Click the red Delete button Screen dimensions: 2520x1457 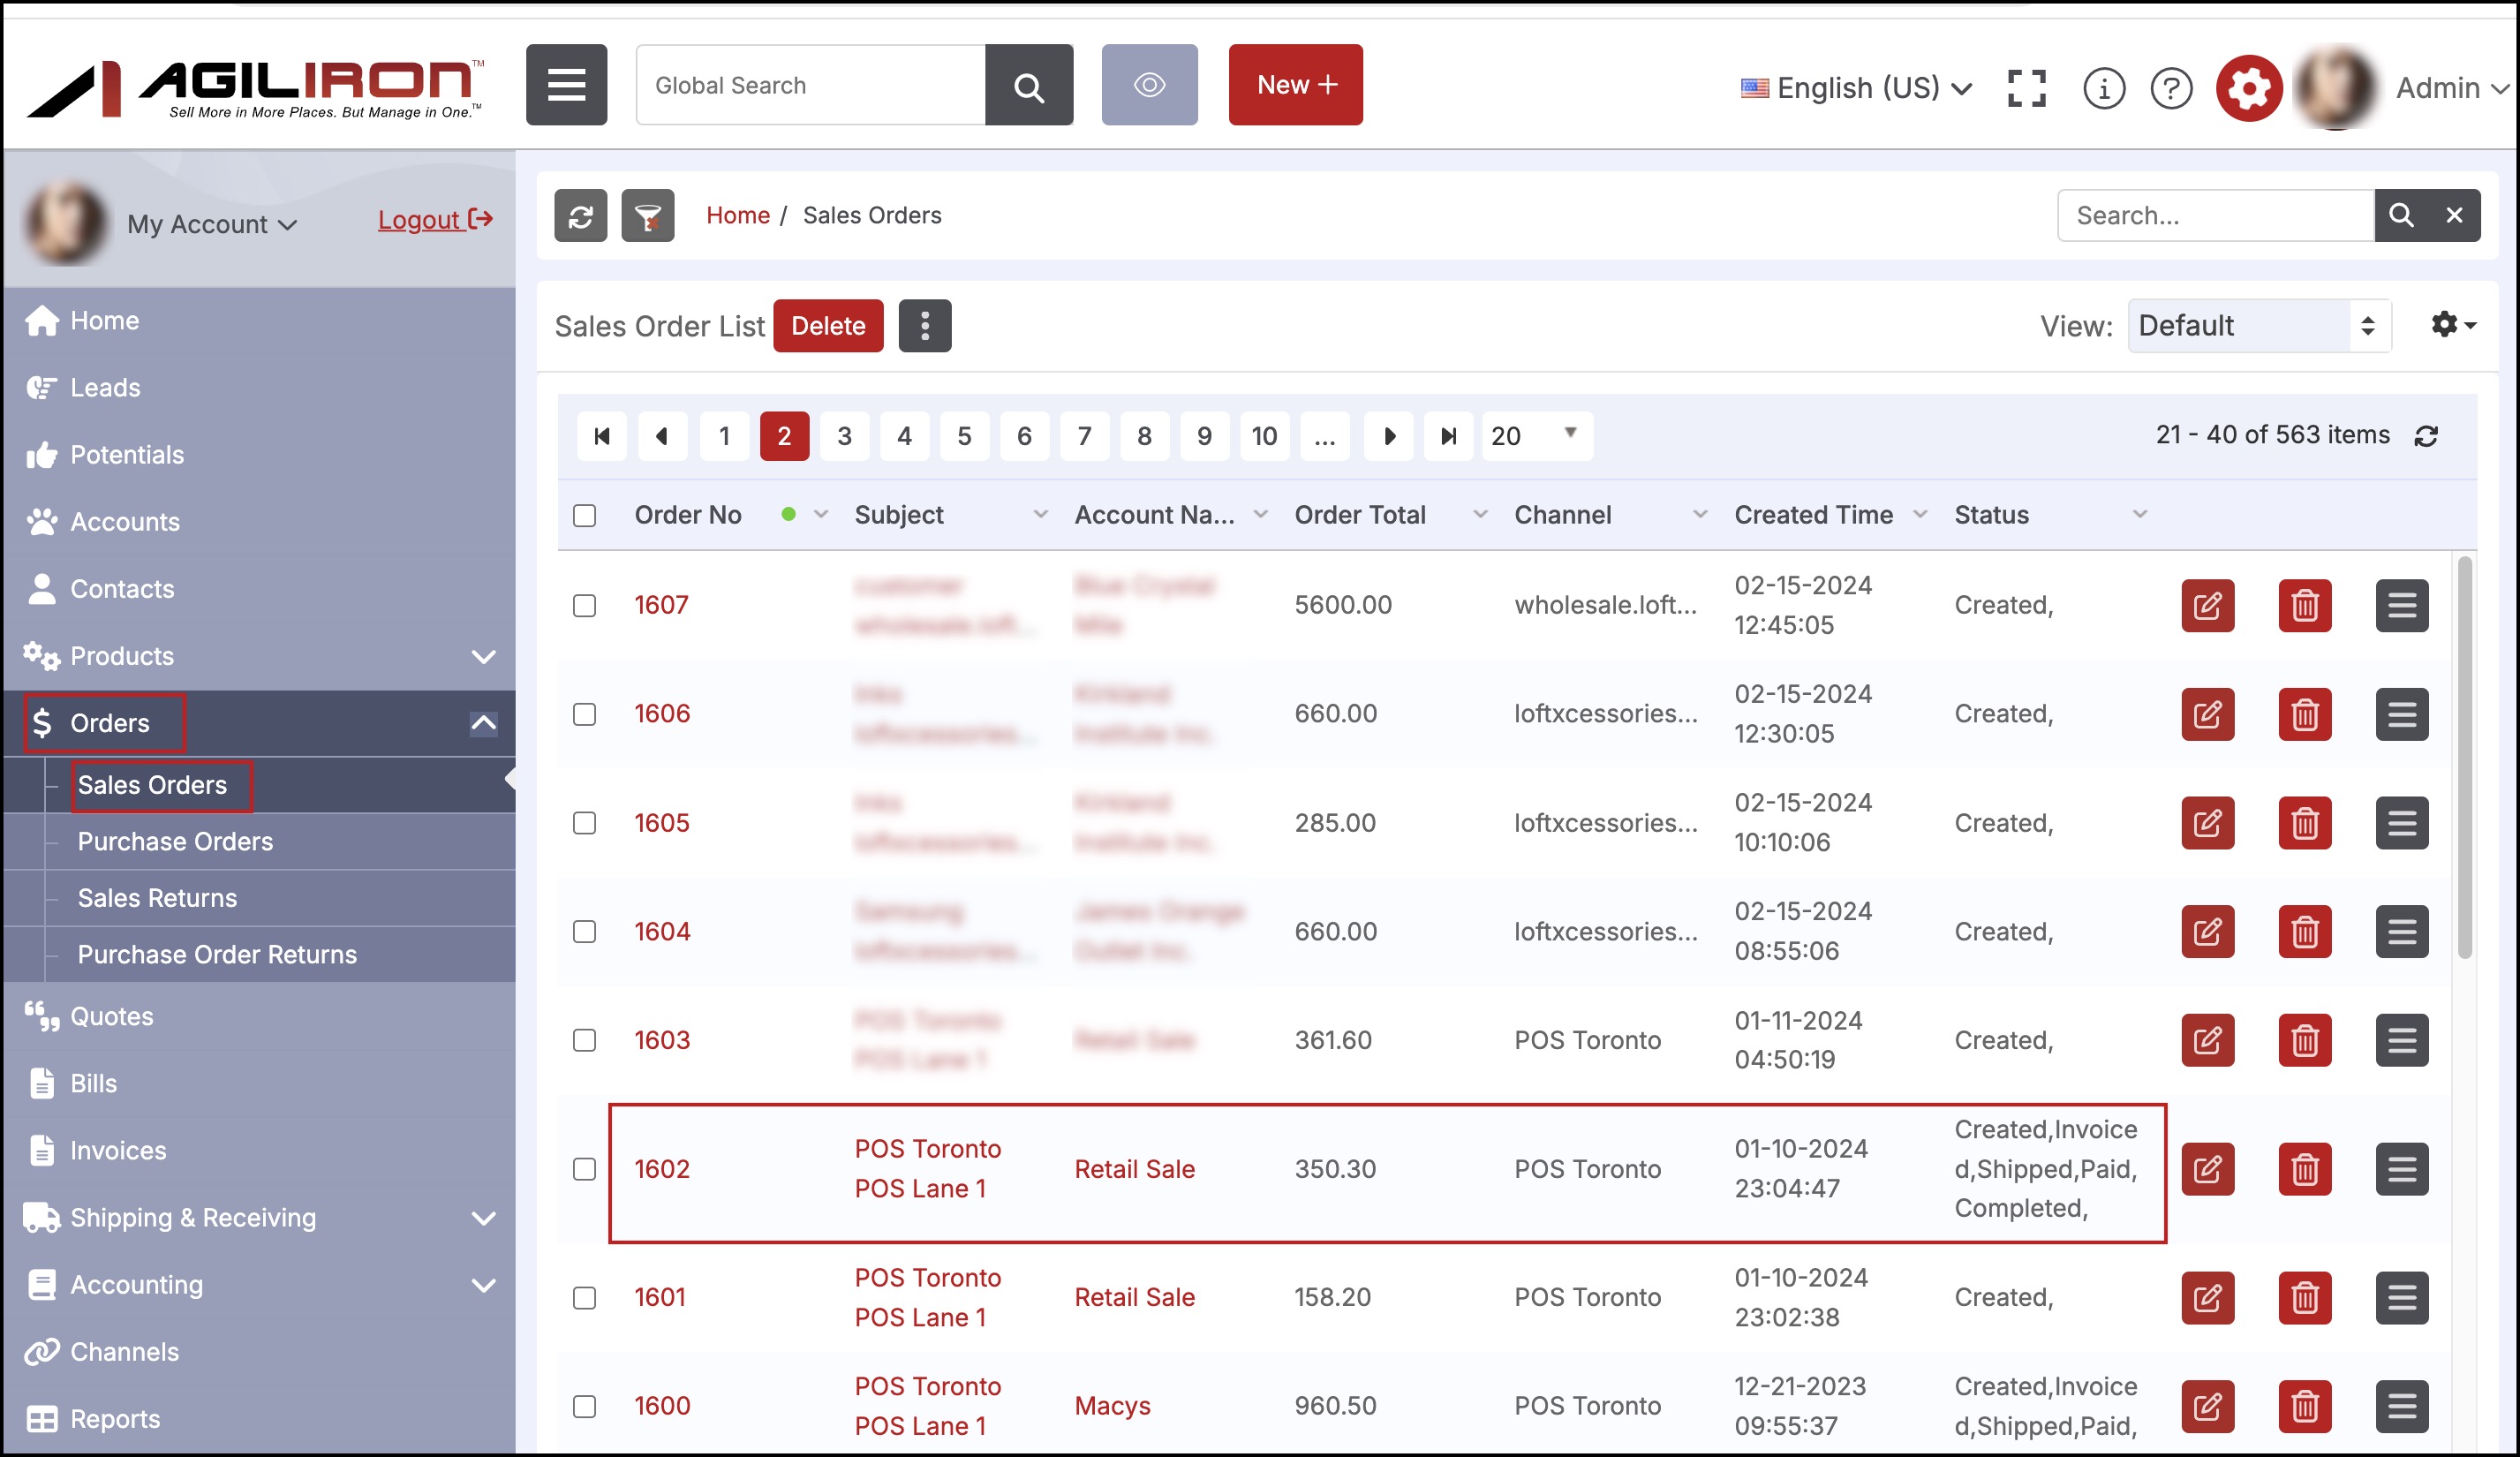(828, 326)
